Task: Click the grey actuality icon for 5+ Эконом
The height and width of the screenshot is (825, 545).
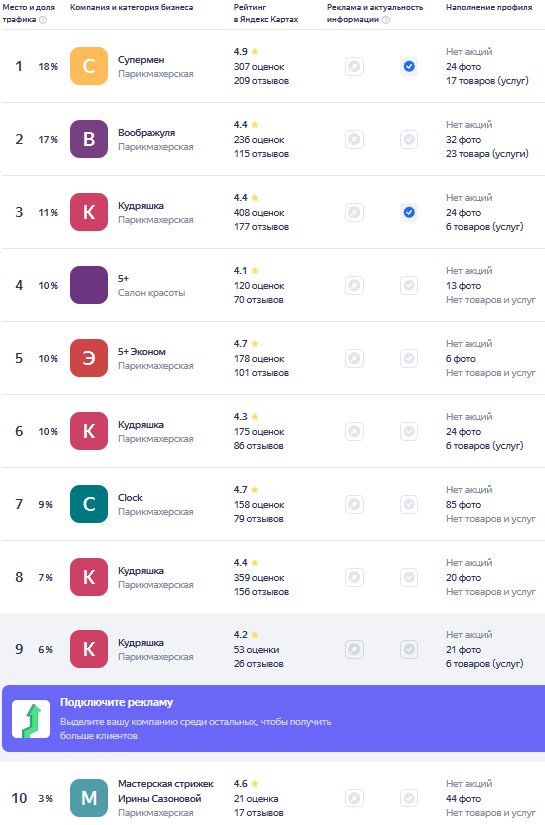Action: (409, 358)
